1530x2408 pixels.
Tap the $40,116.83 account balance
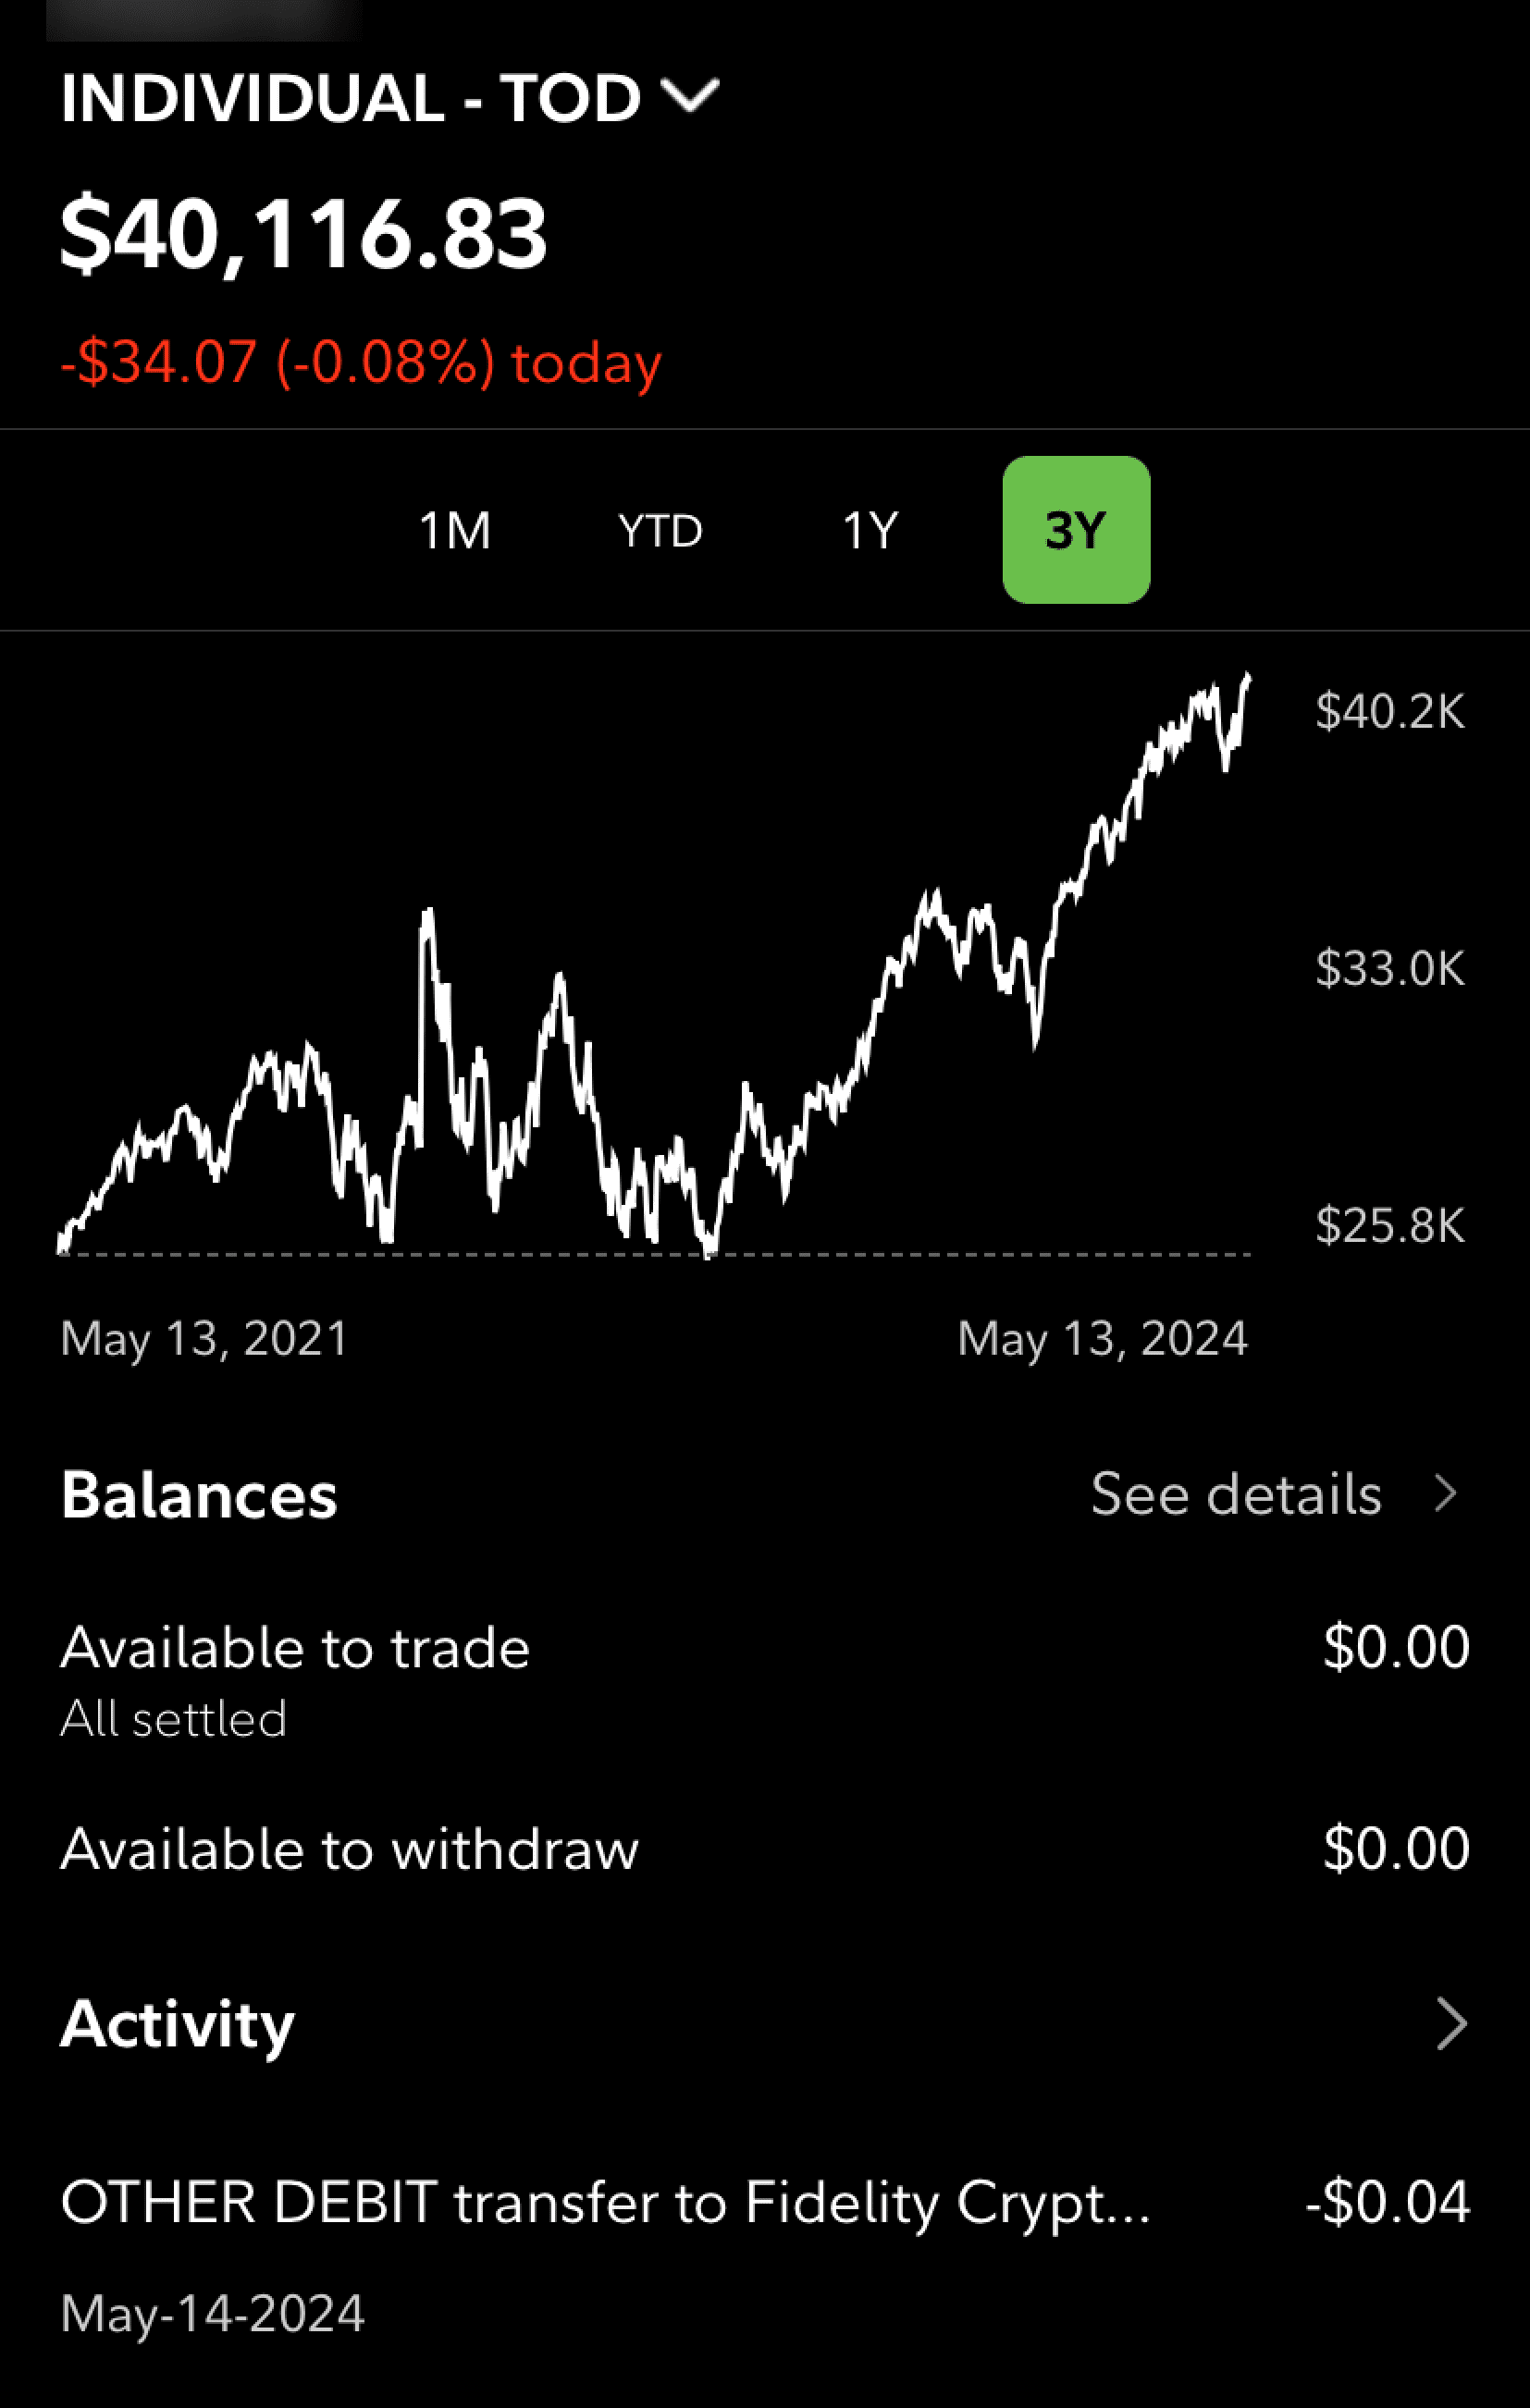point(303,234)
